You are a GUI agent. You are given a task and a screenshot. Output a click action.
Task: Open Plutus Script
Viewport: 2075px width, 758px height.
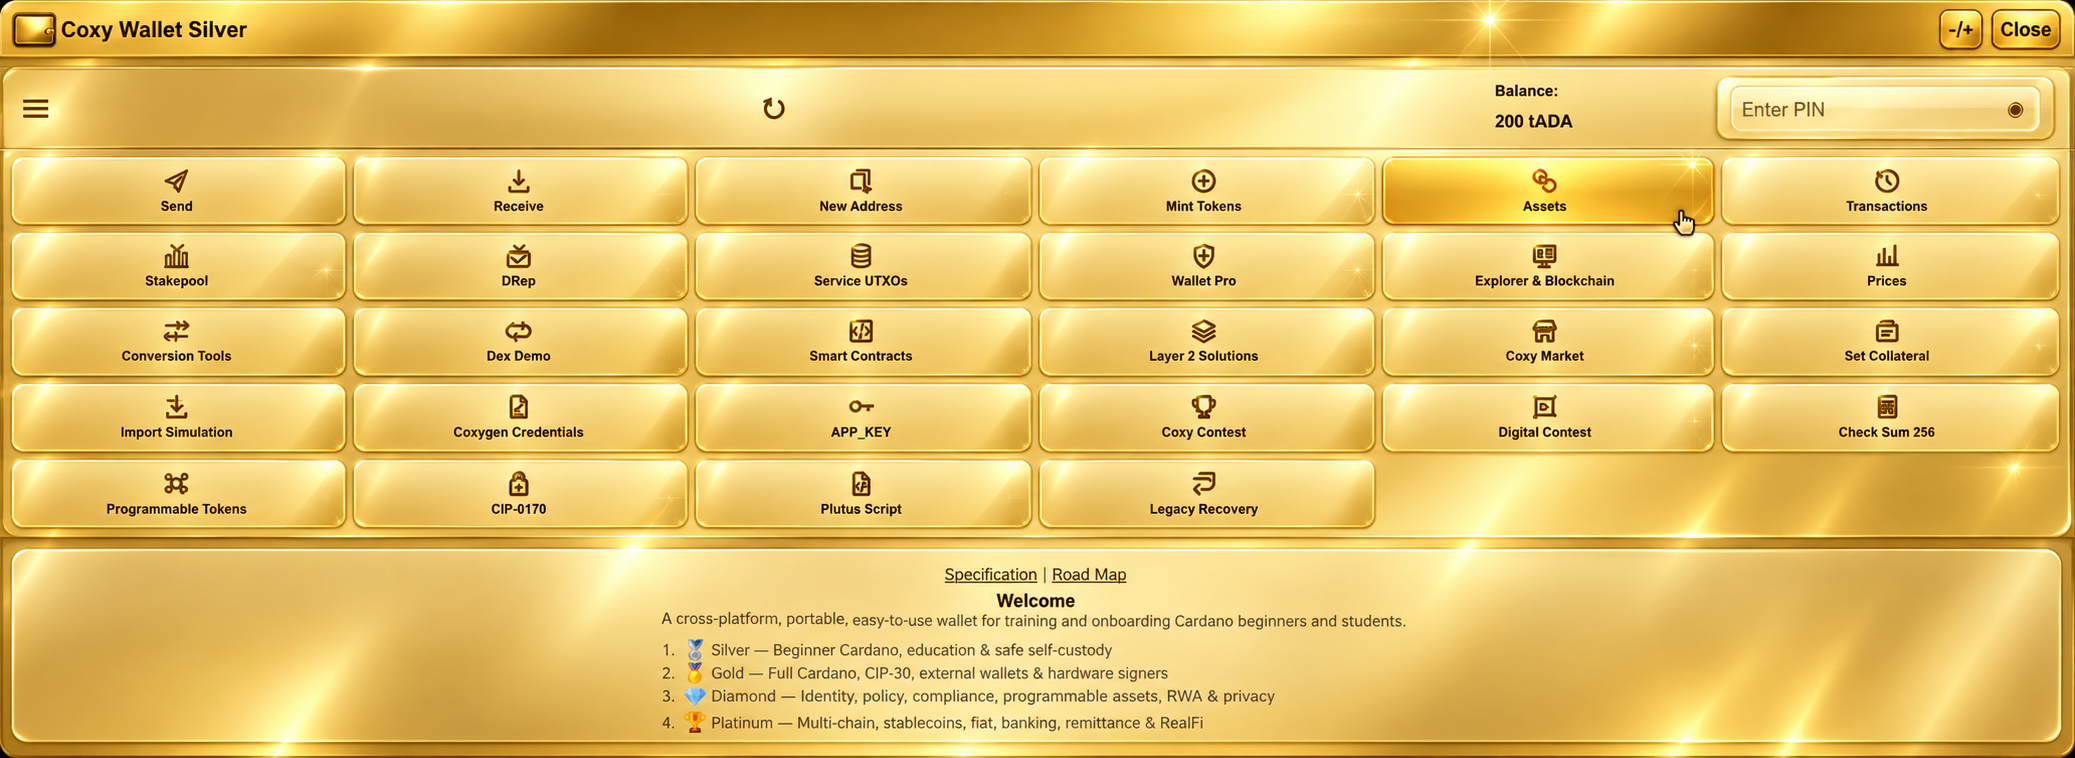862,494
